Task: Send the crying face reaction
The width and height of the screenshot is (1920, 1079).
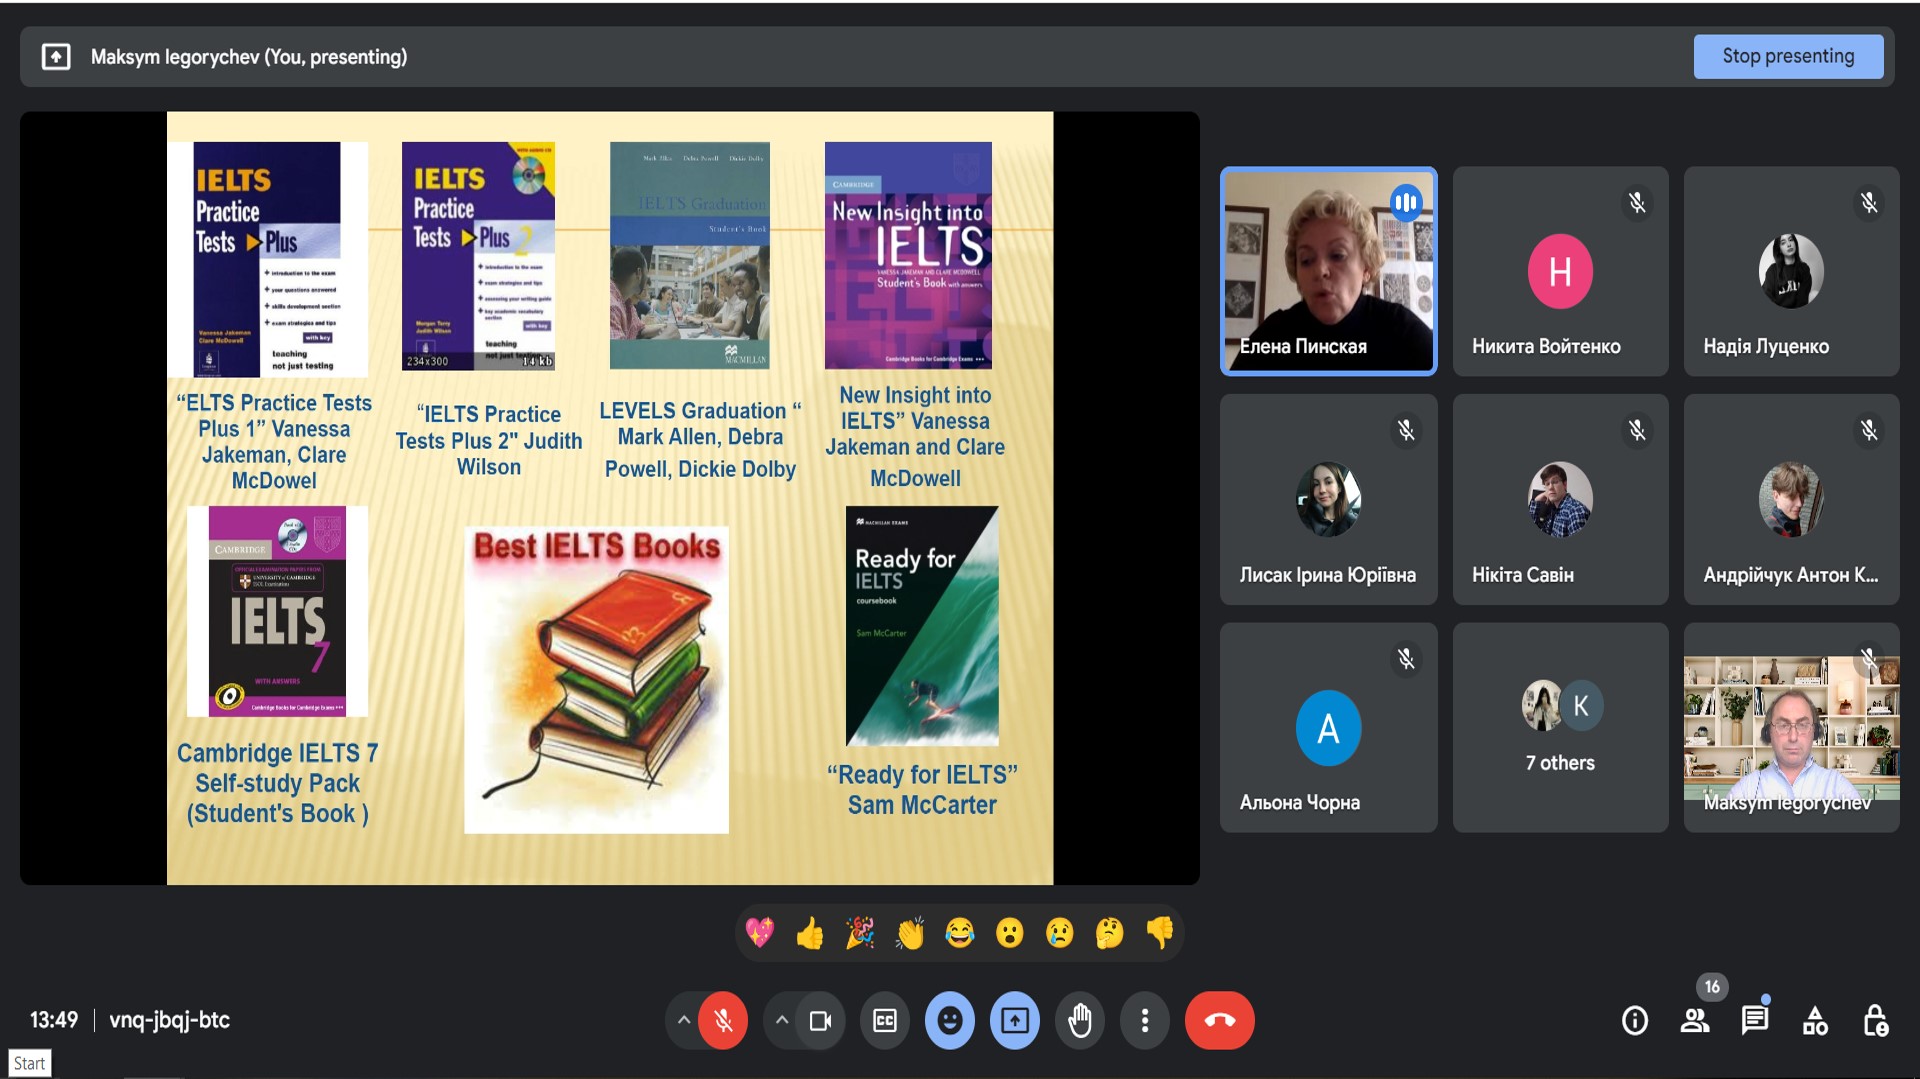Action: 1060,933
